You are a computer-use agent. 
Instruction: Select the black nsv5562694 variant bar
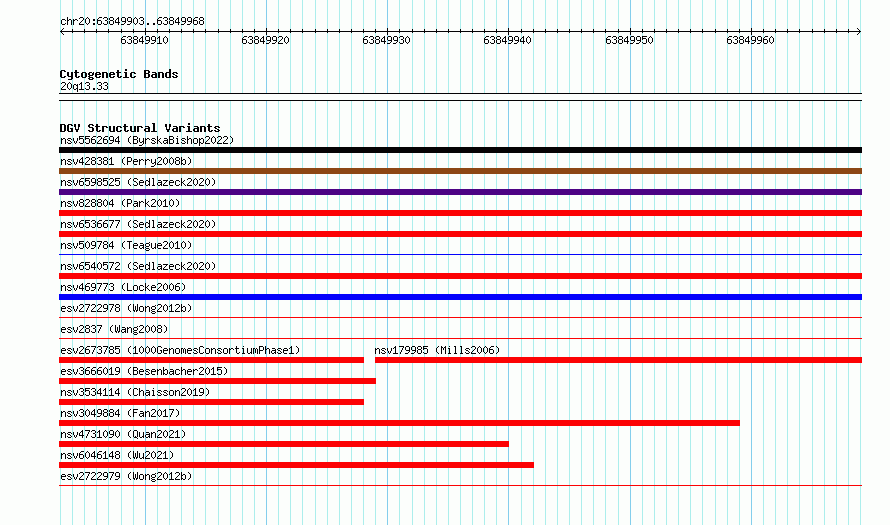pos(460,150)
